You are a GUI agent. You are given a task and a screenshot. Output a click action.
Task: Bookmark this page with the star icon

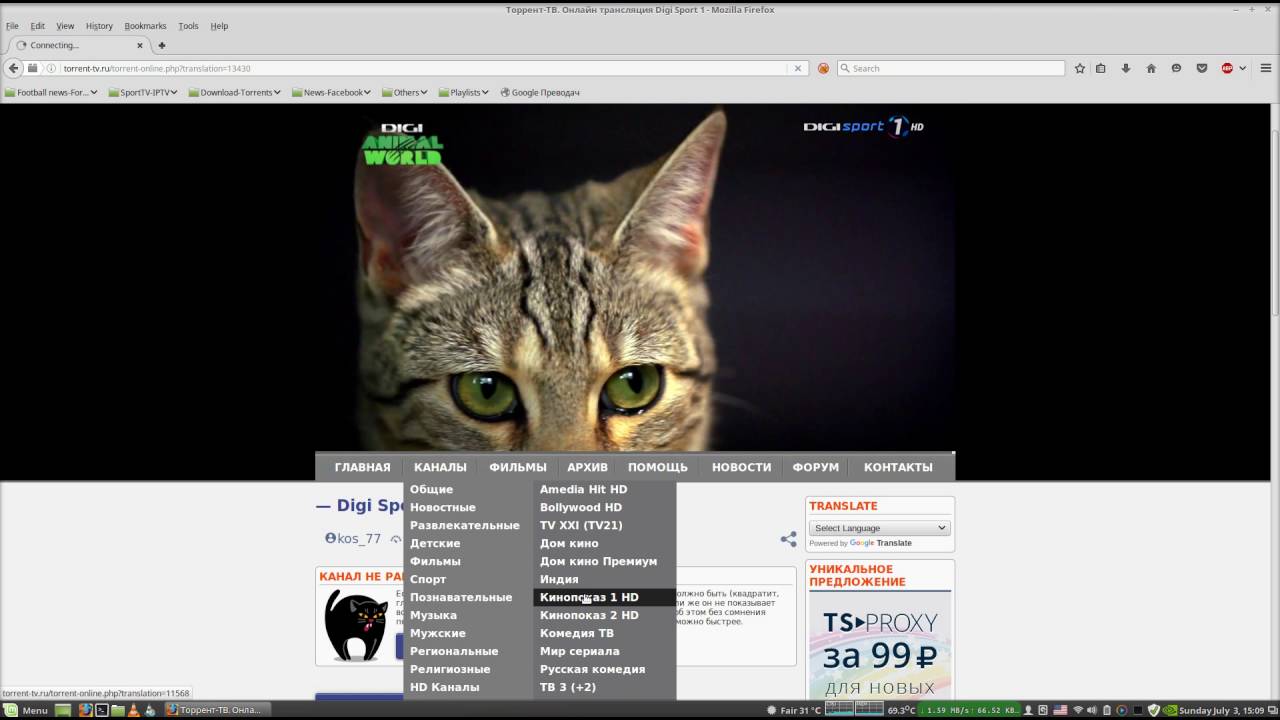1080,68
